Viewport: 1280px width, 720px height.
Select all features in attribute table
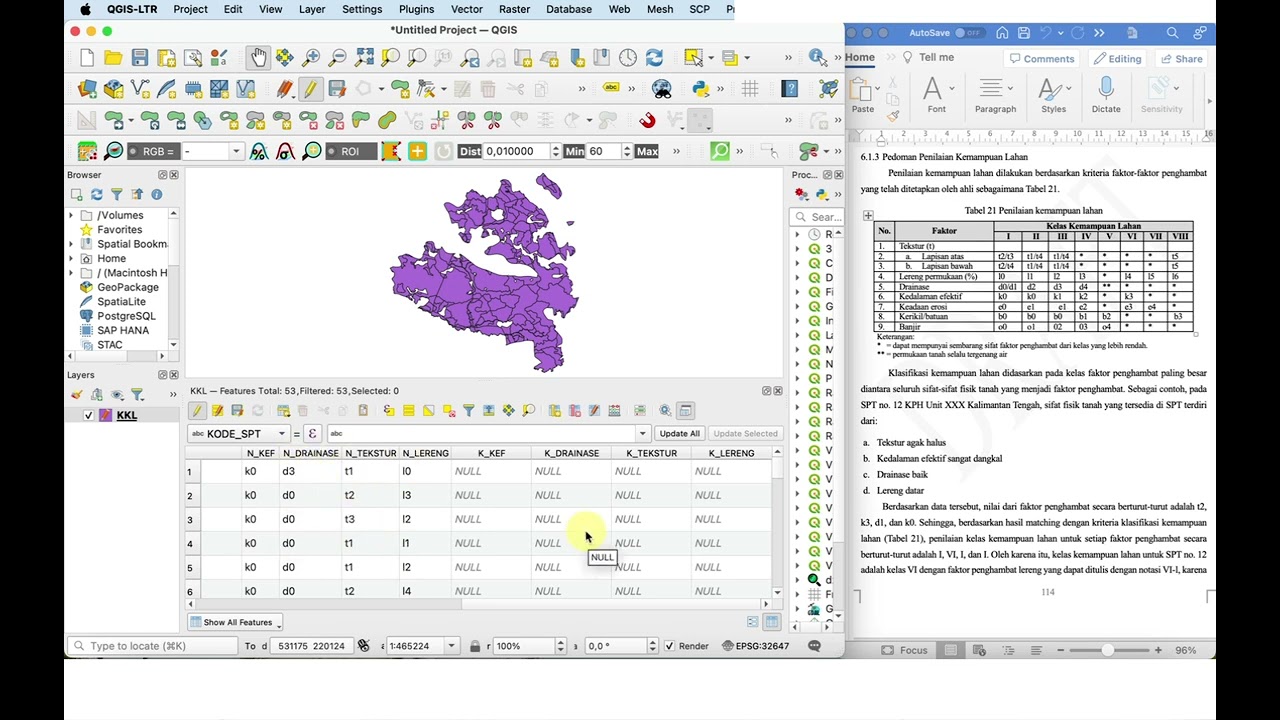point(408,411)
